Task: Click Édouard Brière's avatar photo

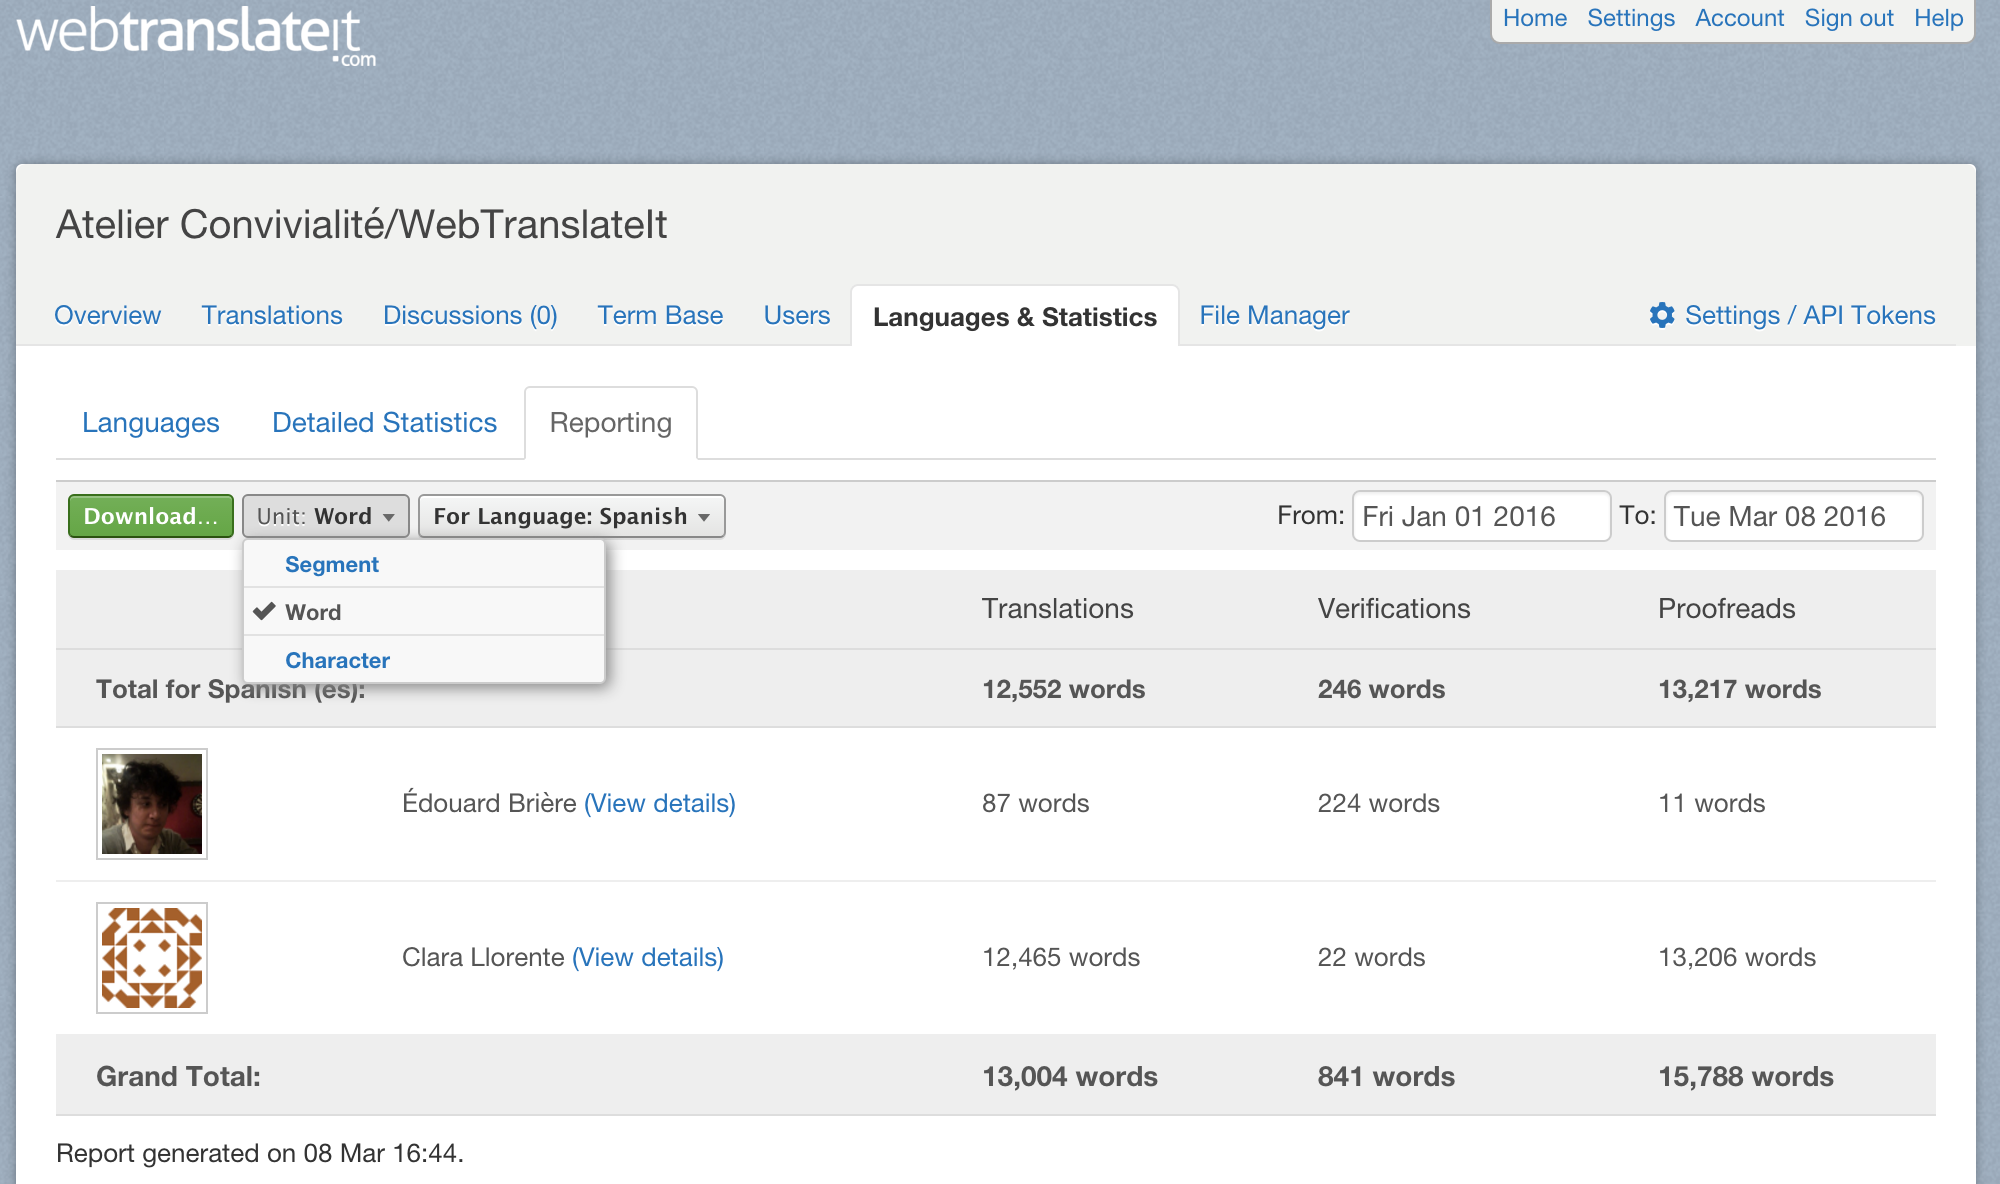Action: coord(152,804)
